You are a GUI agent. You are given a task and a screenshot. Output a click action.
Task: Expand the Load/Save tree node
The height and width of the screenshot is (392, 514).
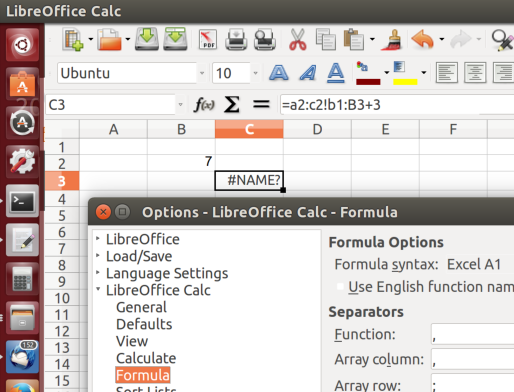point(98,255)
